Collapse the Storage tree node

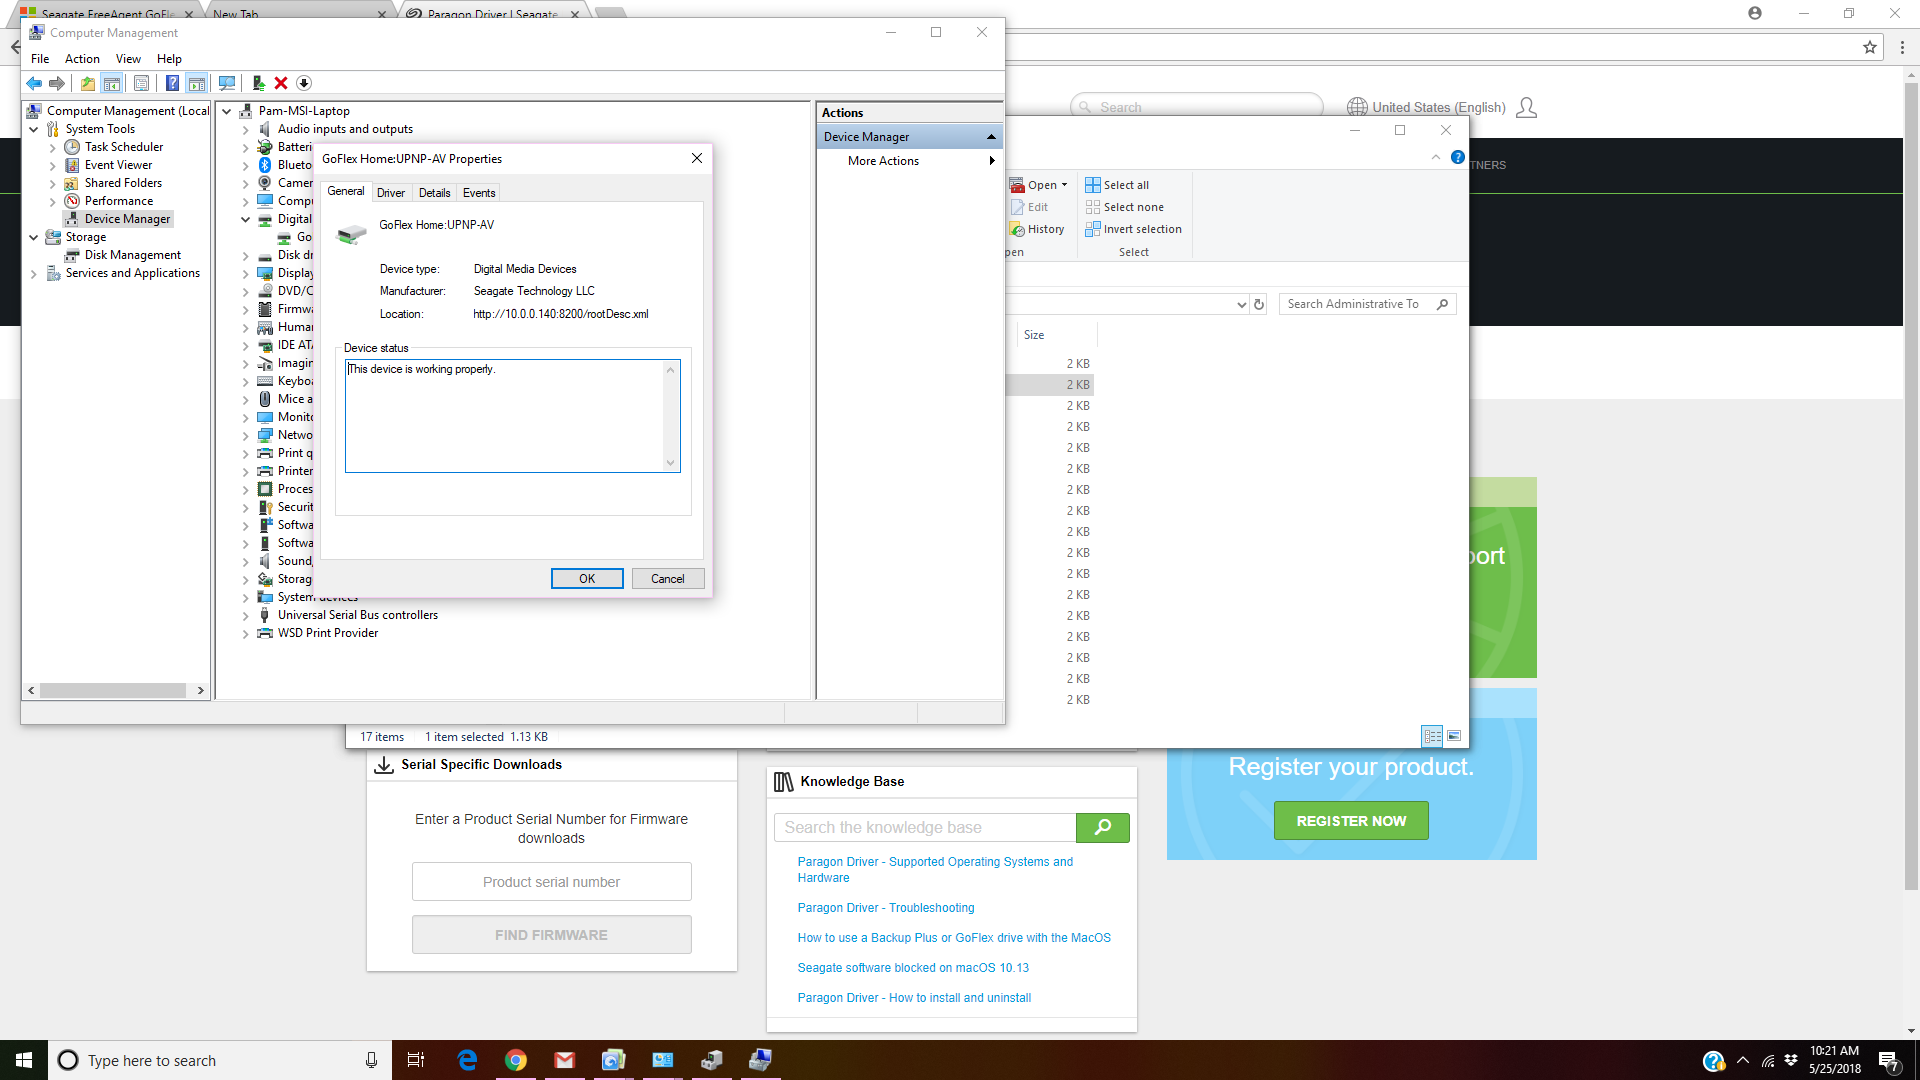click(x=33, y=237)
